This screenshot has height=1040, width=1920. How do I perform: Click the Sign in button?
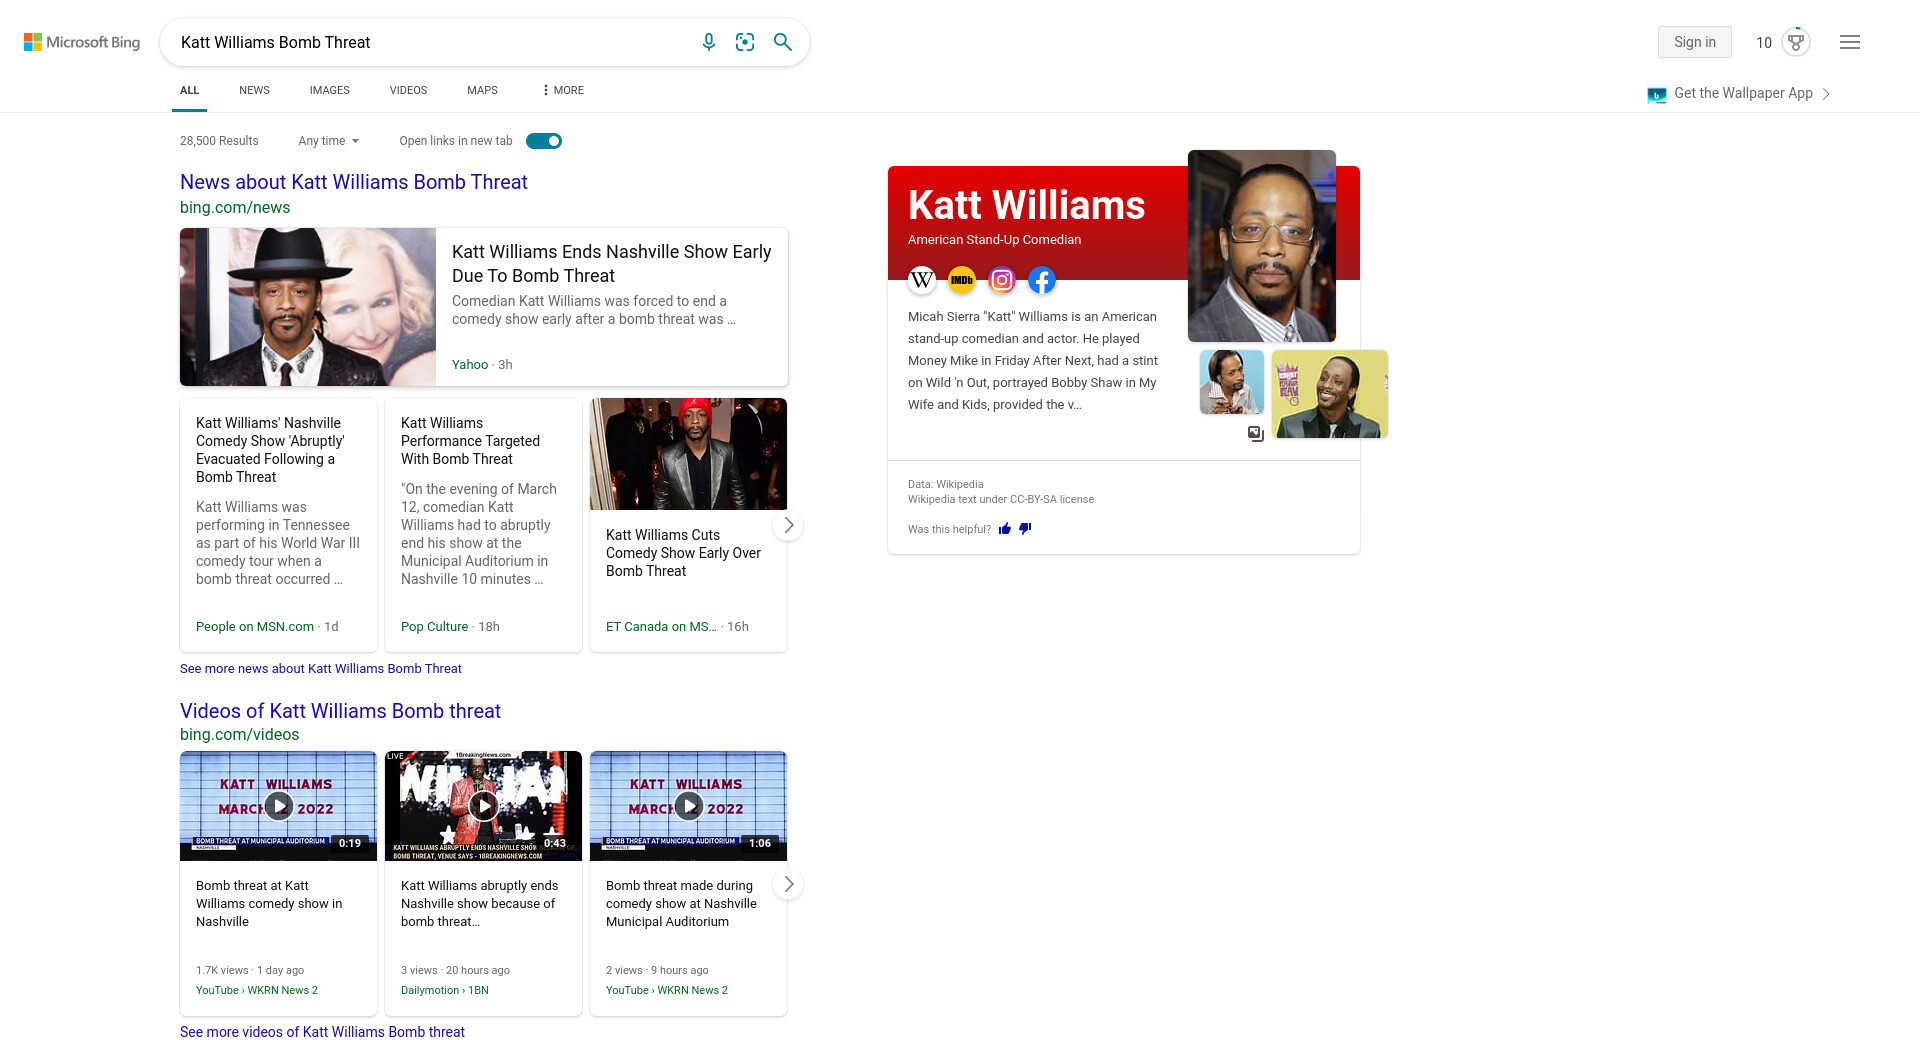pyautogui.click(x=1694, y=42)
